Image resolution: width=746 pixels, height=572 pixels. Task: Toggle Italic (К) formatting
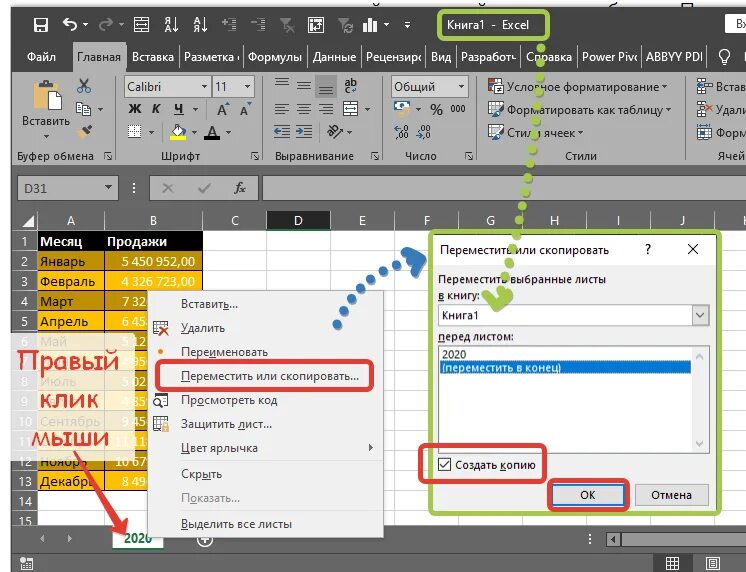click(x=156, y=109)
